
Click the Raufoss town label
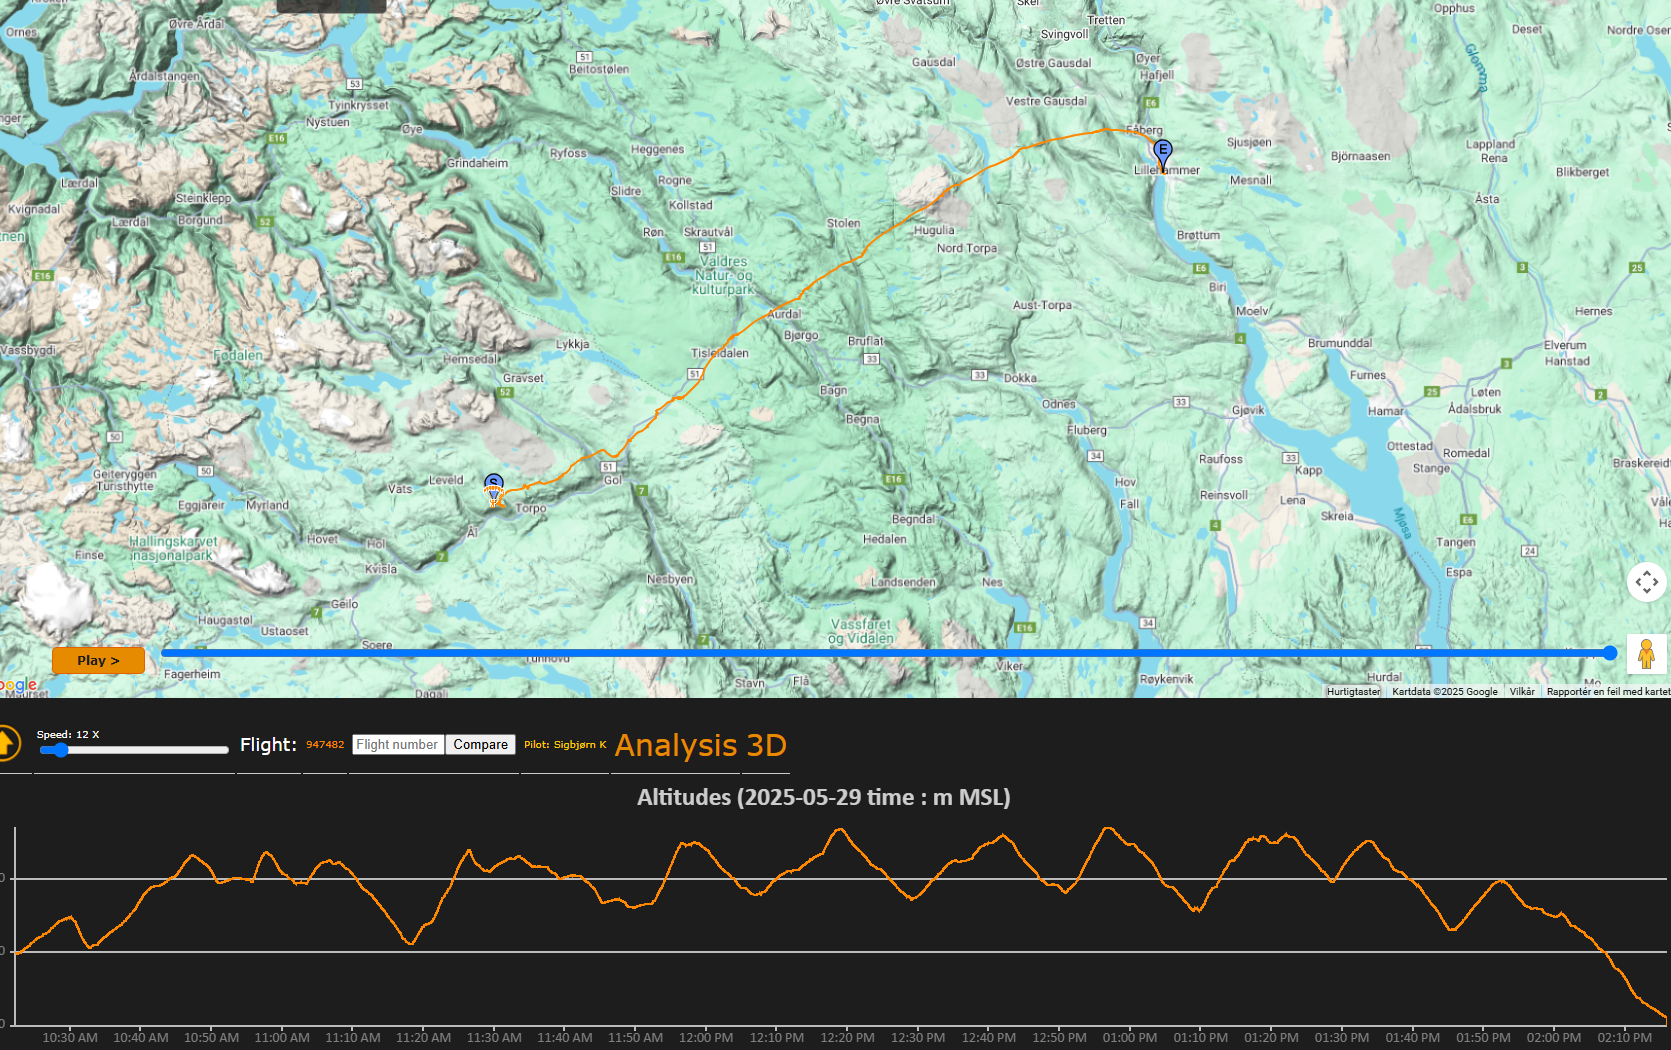tap(1221, 459)
